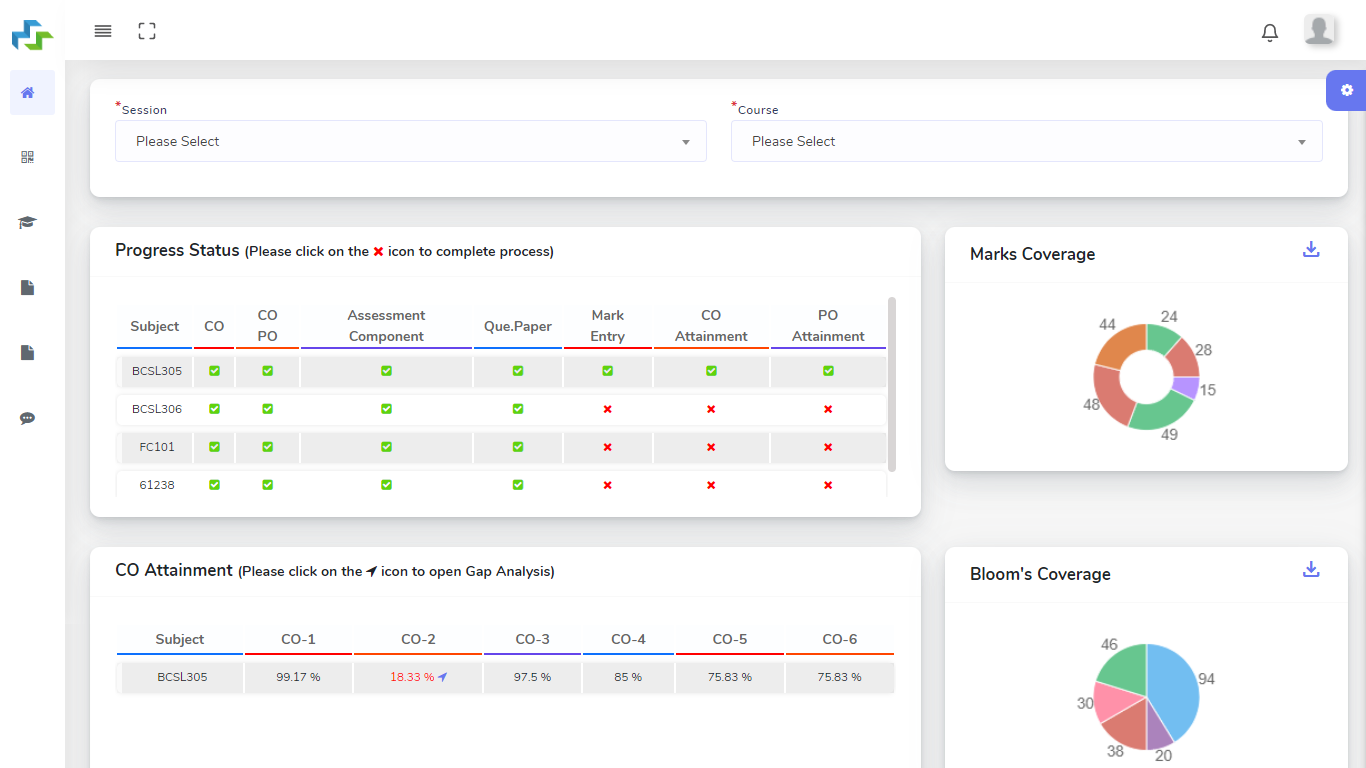Screen dimensions: 1366x768
Task: Go to Home in sidebar
Action: point(28,93)
